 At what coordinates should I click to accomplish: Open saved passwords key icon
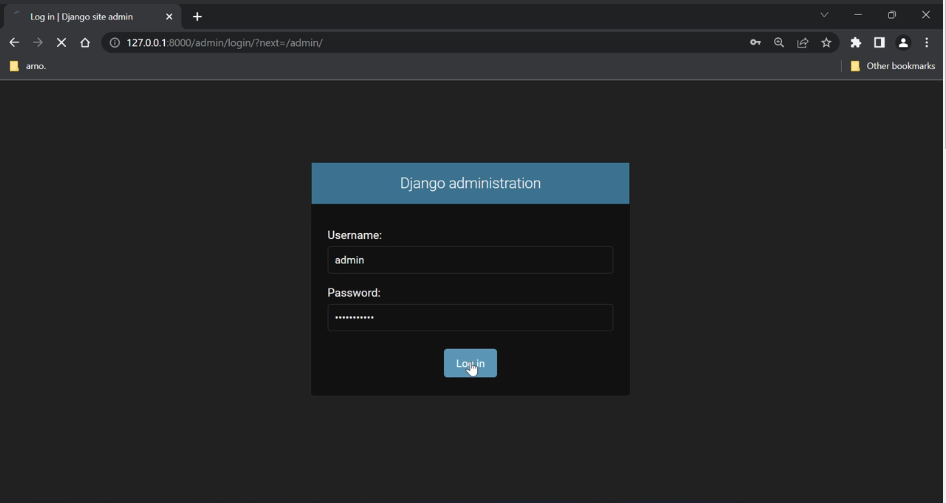coord(755,43)
